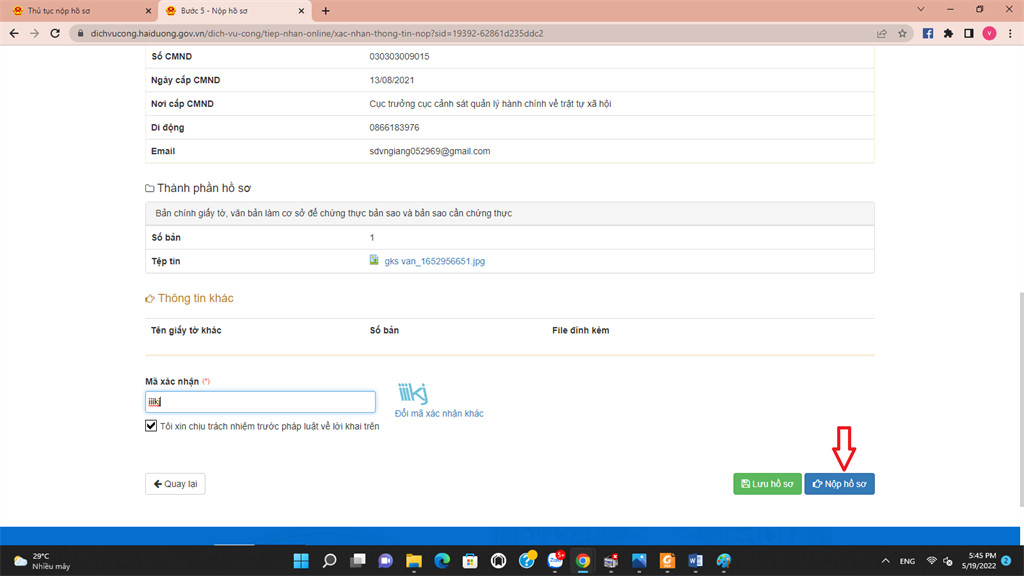Viewport: 1024px width, 576px height.
Task: Show hidden system tray icons
Action: coord(886,561)
